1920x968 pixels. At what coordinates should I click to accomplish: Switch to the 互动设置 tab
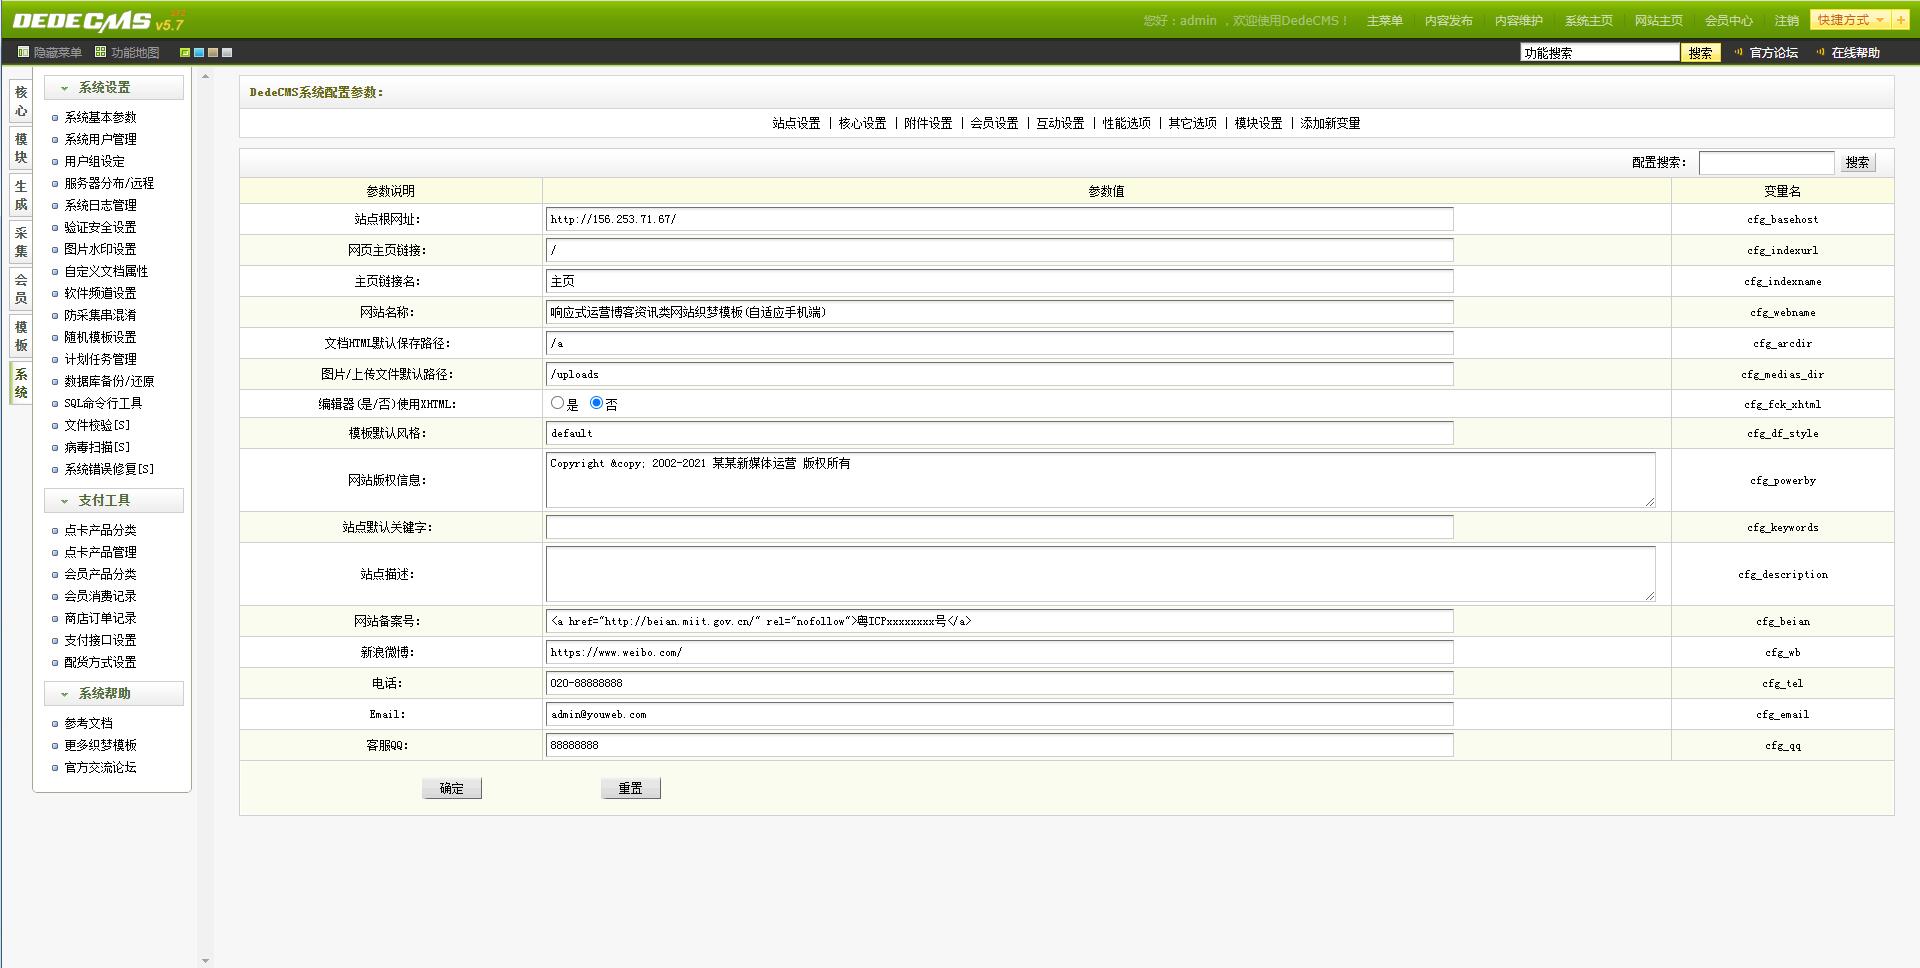tap(1060, 123)
